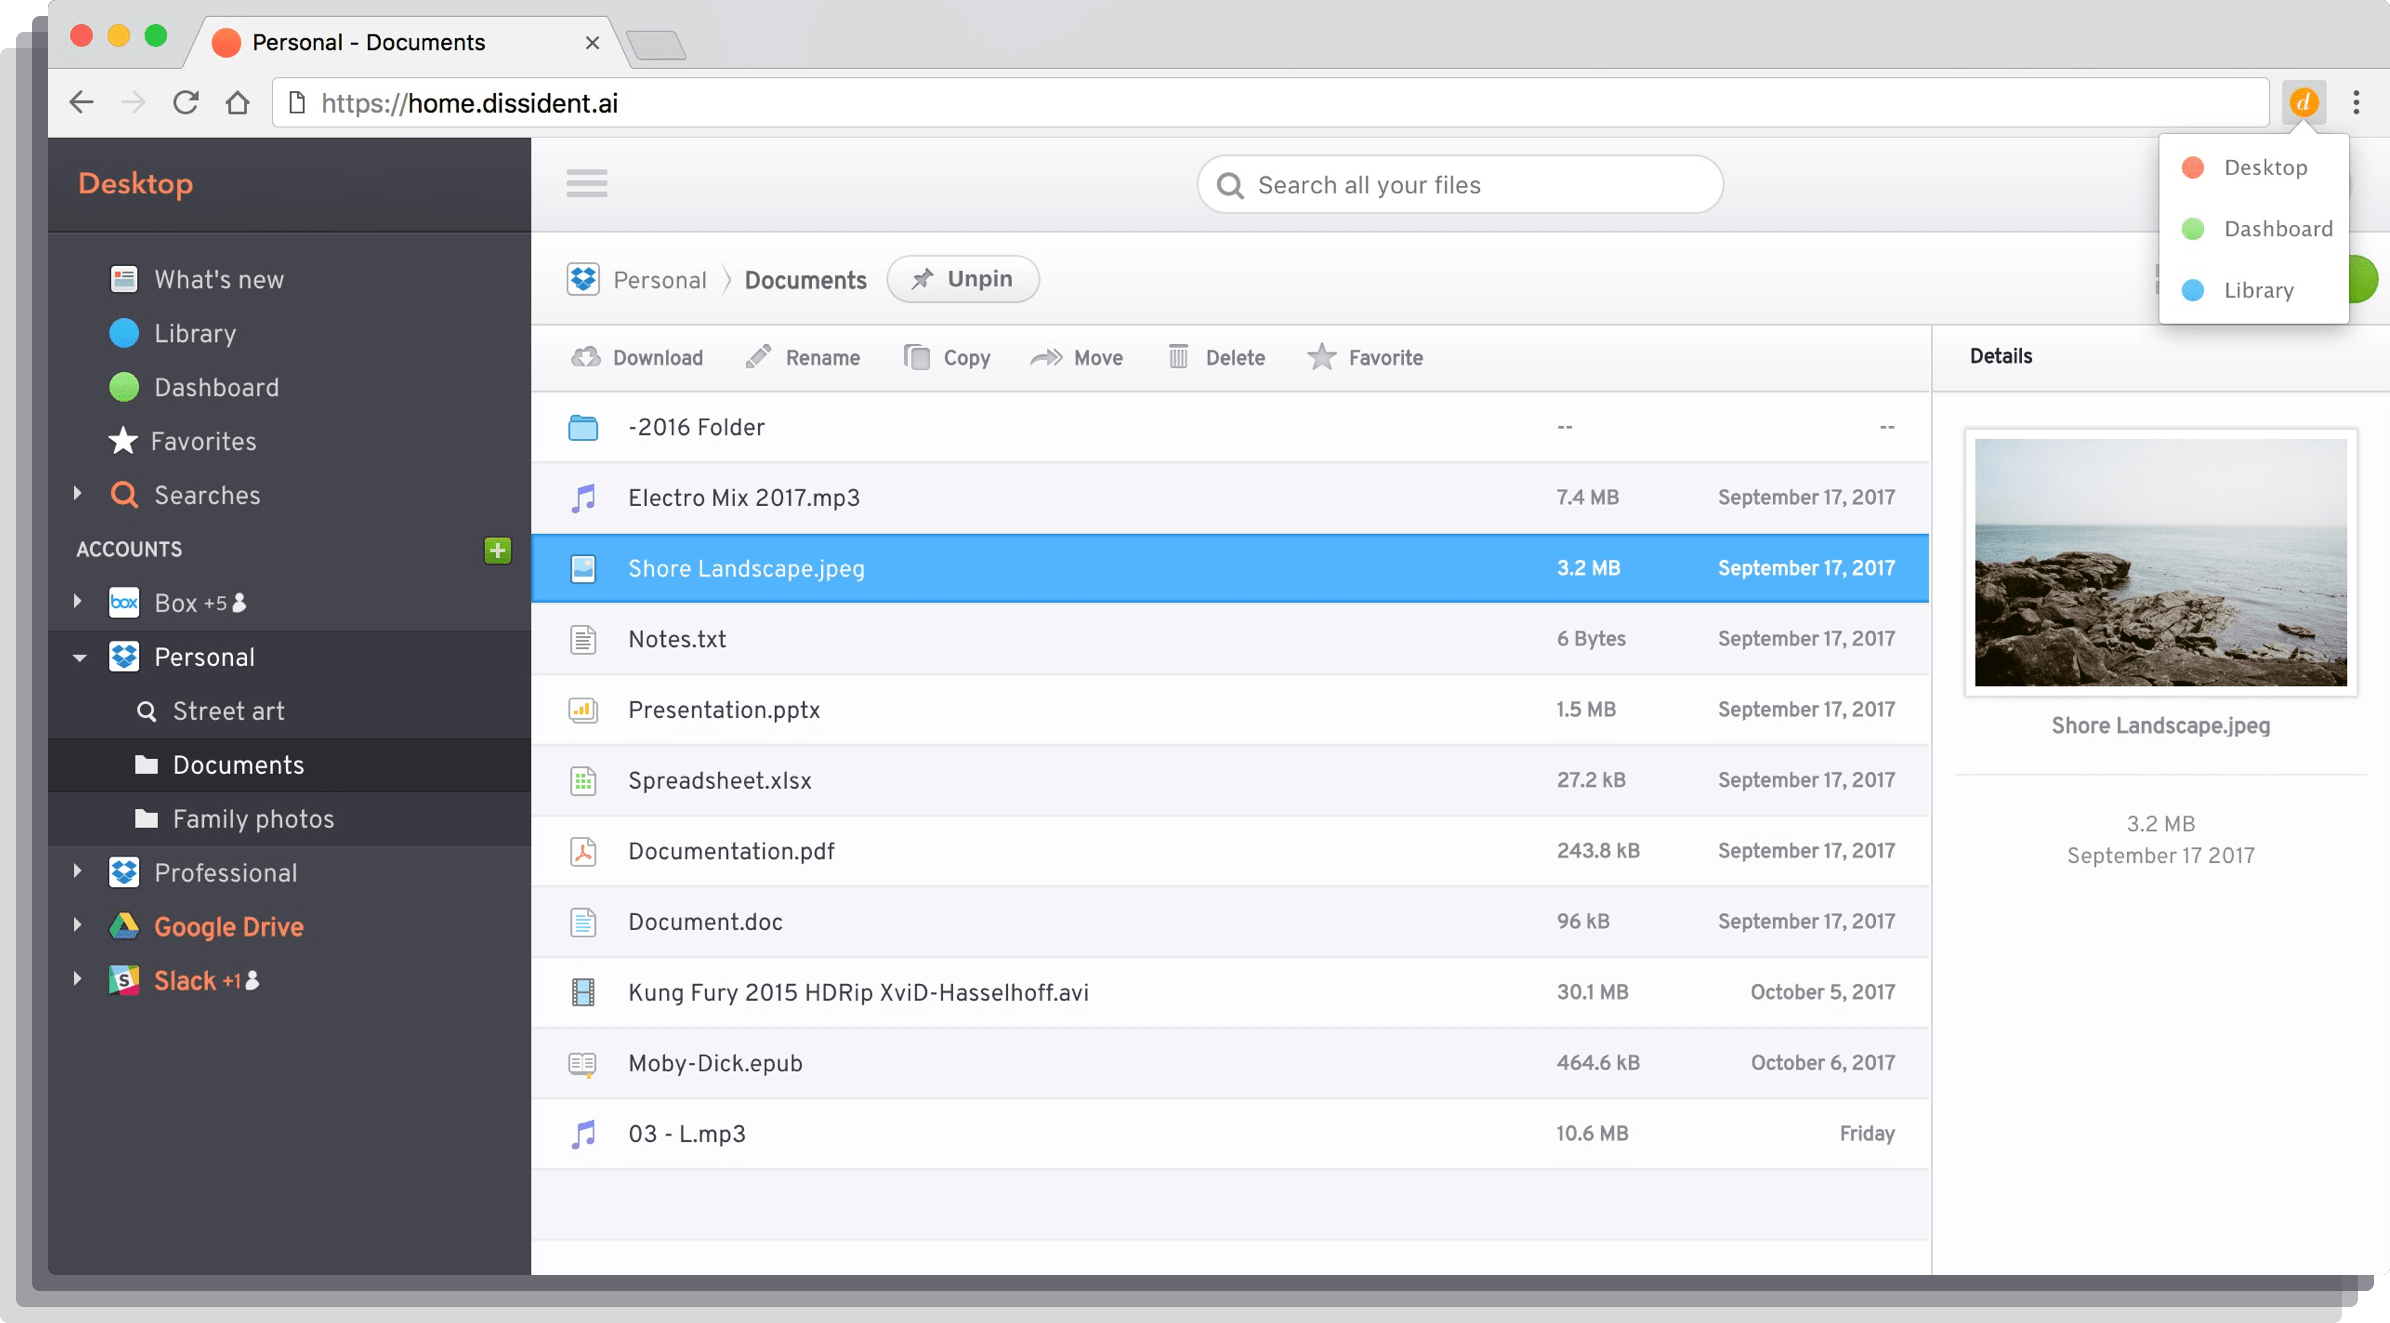The height and width of the screenshot is (1323, 2390).
Task: Click the Desktop title in sidebar
Action: [x=136, y=184]
